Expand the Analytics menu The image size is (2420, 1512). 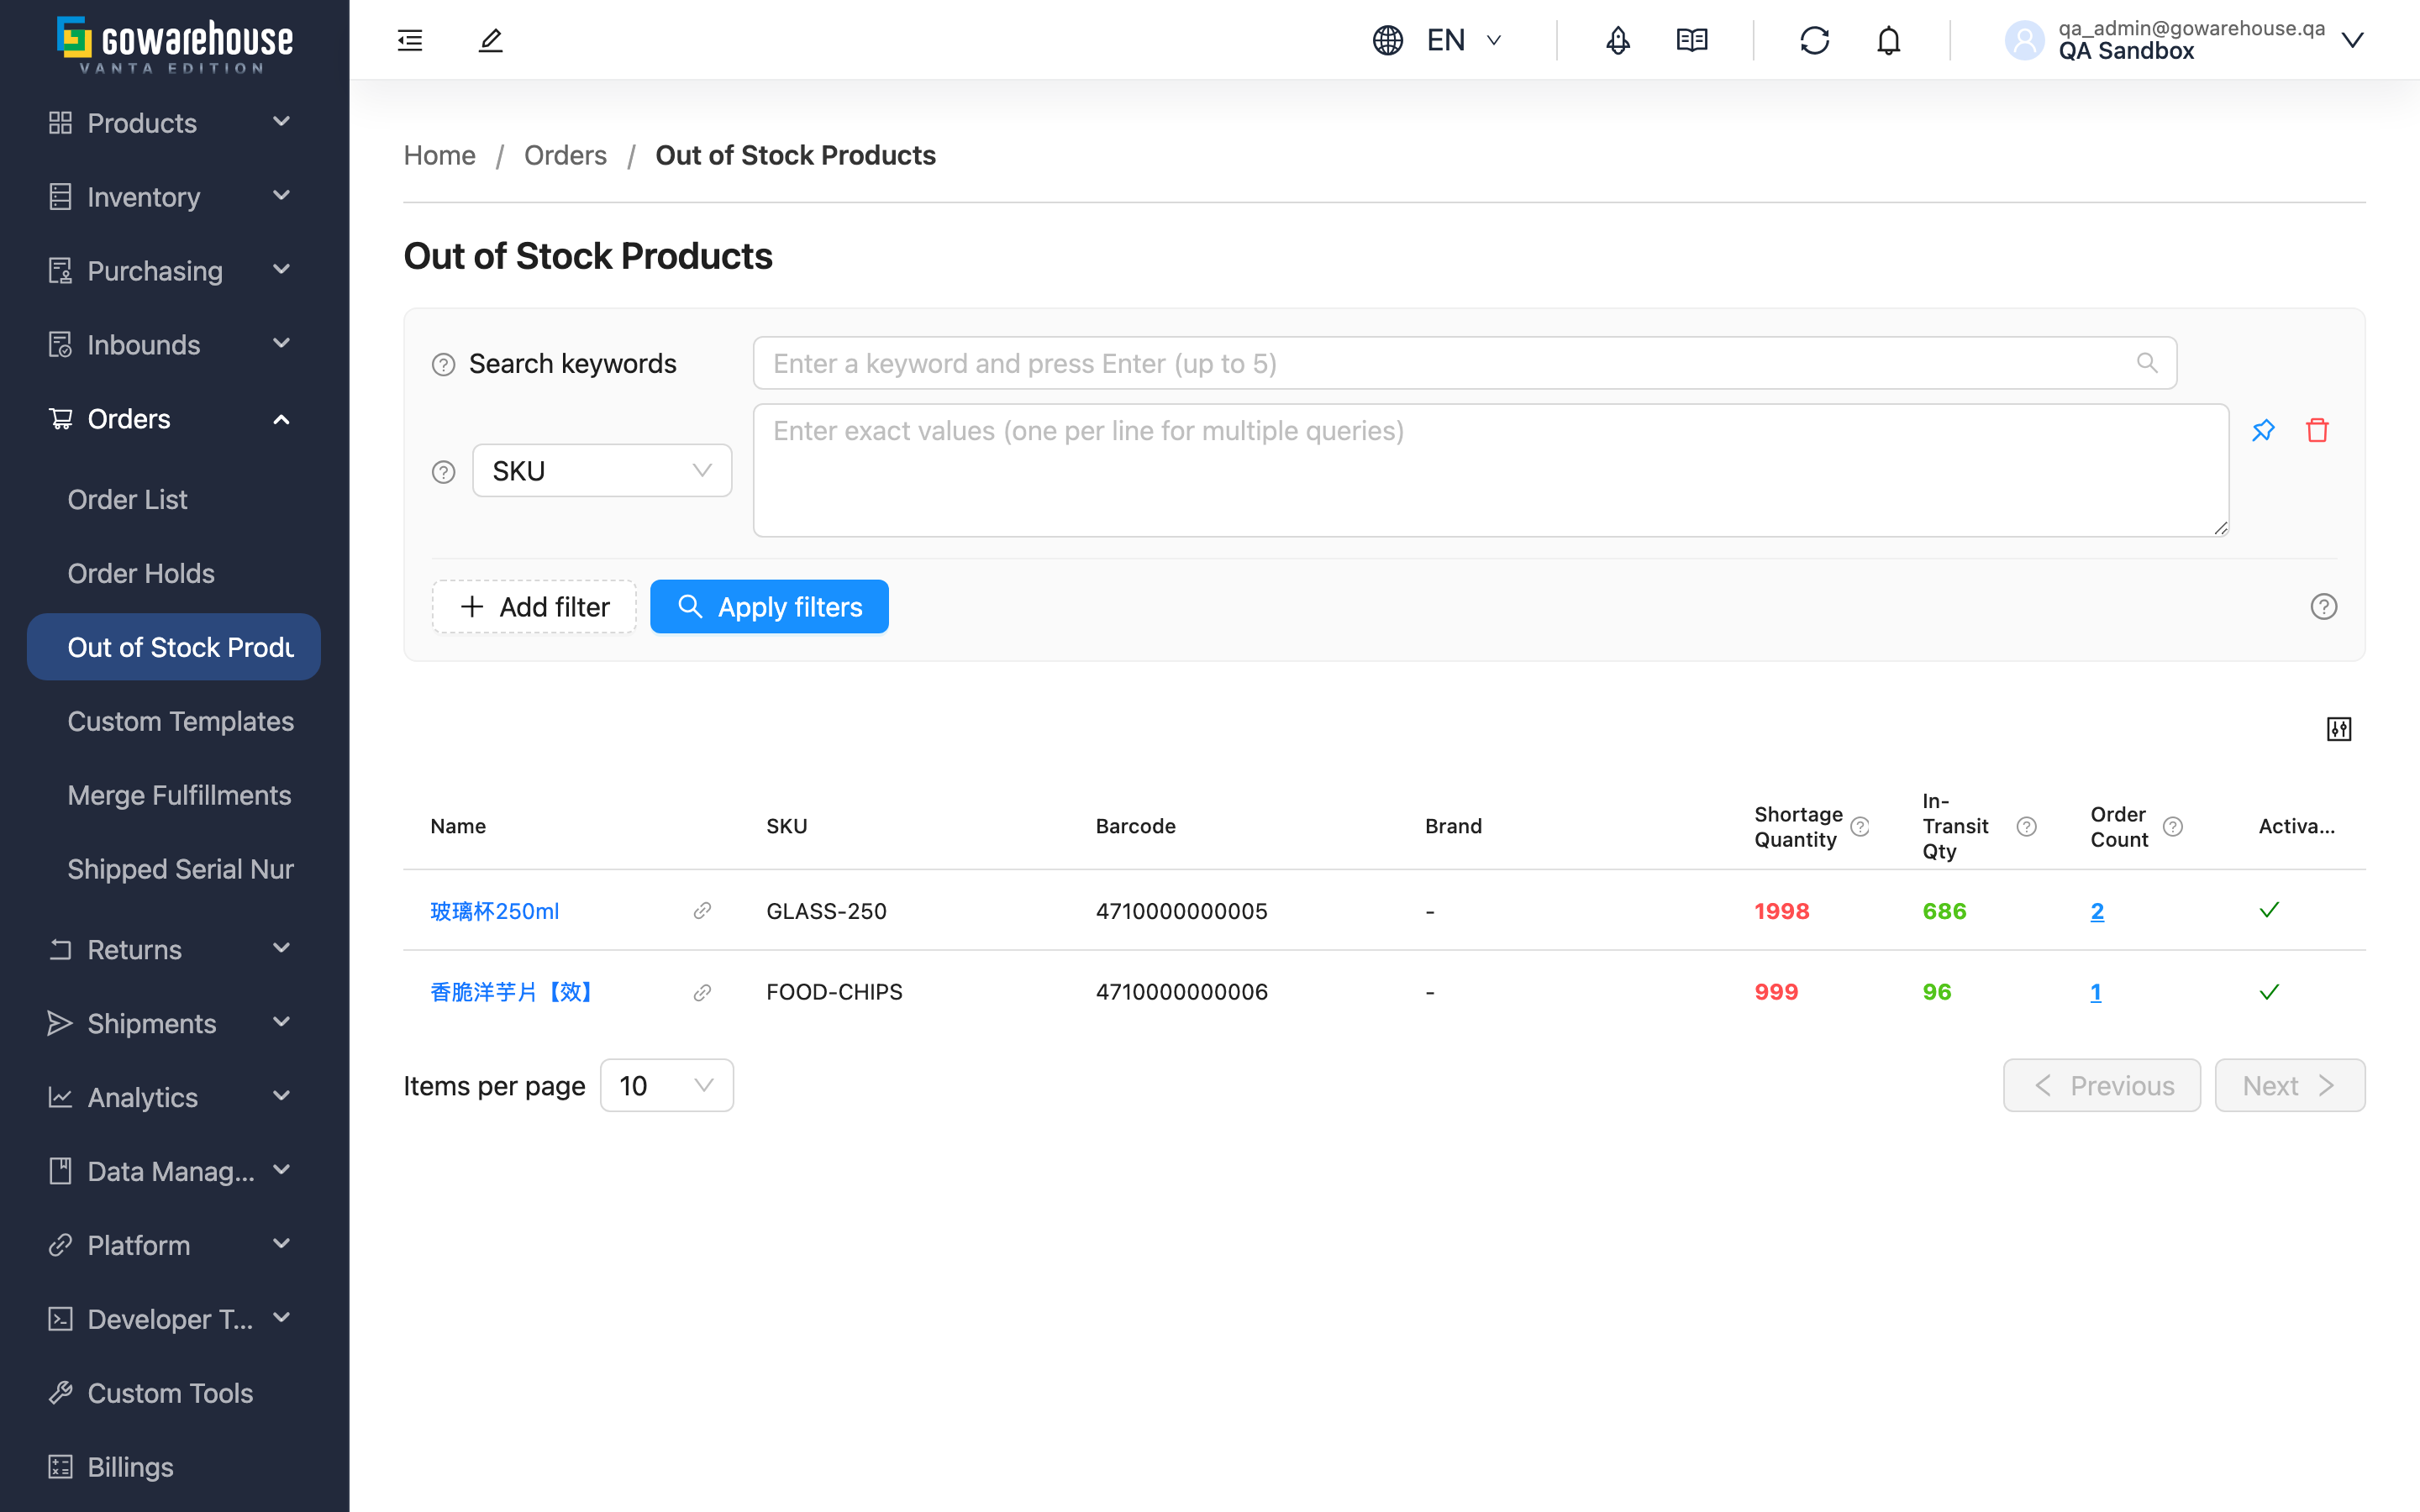(175, 1097)
